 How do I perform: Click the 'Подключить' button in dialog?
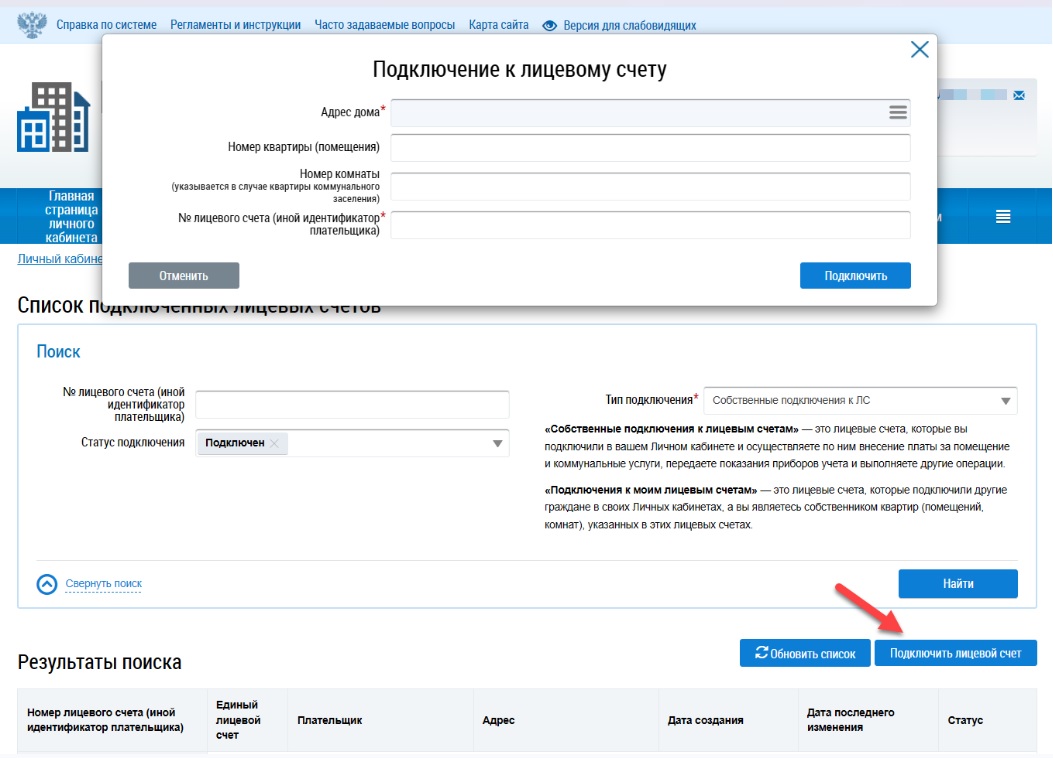[856, 275]
